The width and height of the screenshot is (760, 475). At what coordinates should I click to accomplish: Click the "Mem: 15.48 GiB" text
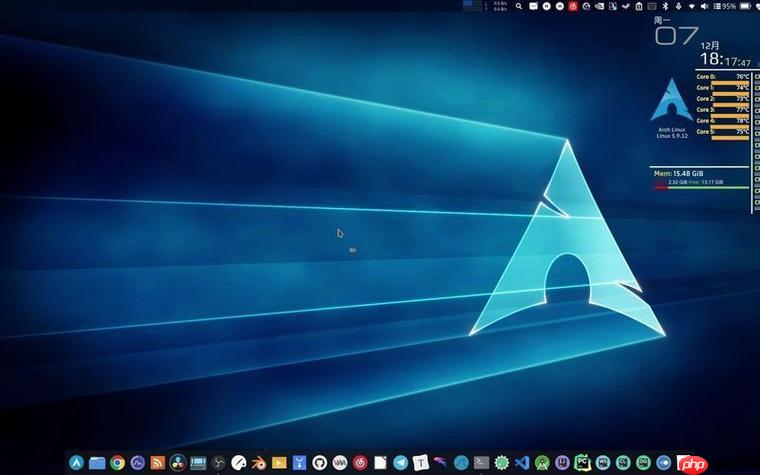pyautogui.click(x=679, y=174)
